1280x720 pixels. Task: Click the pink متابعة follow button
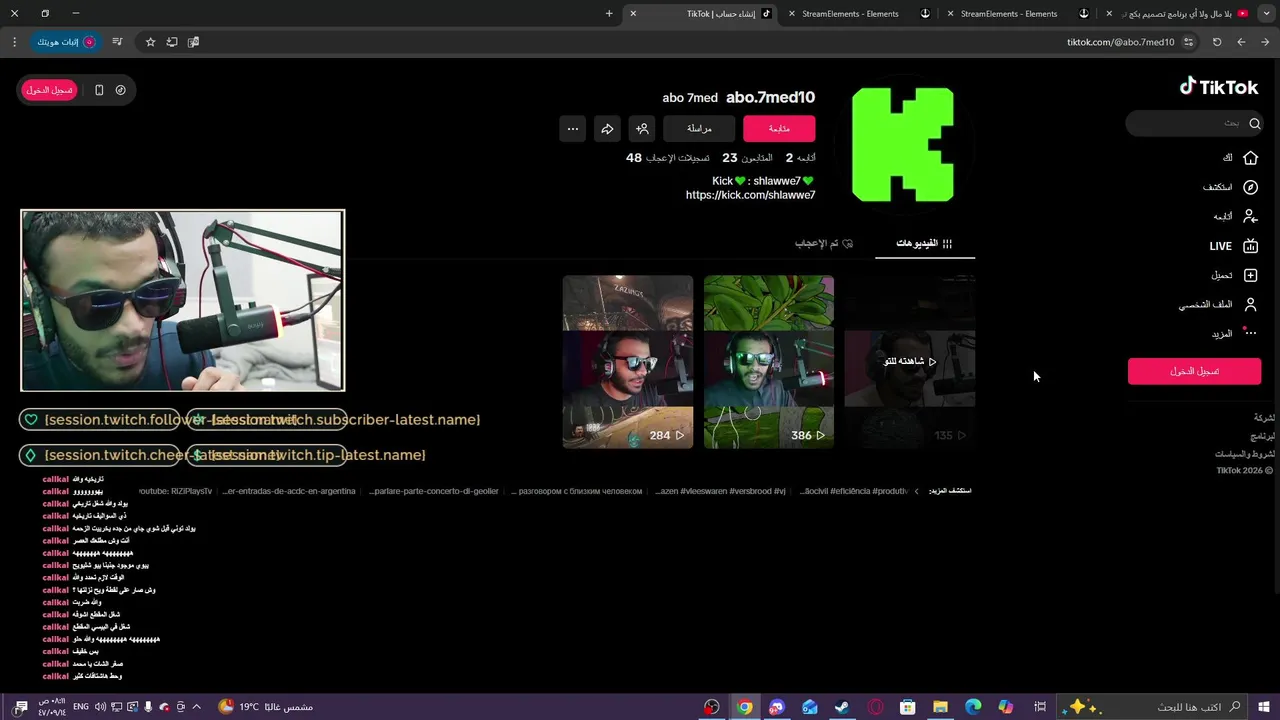tap(779, 129)
